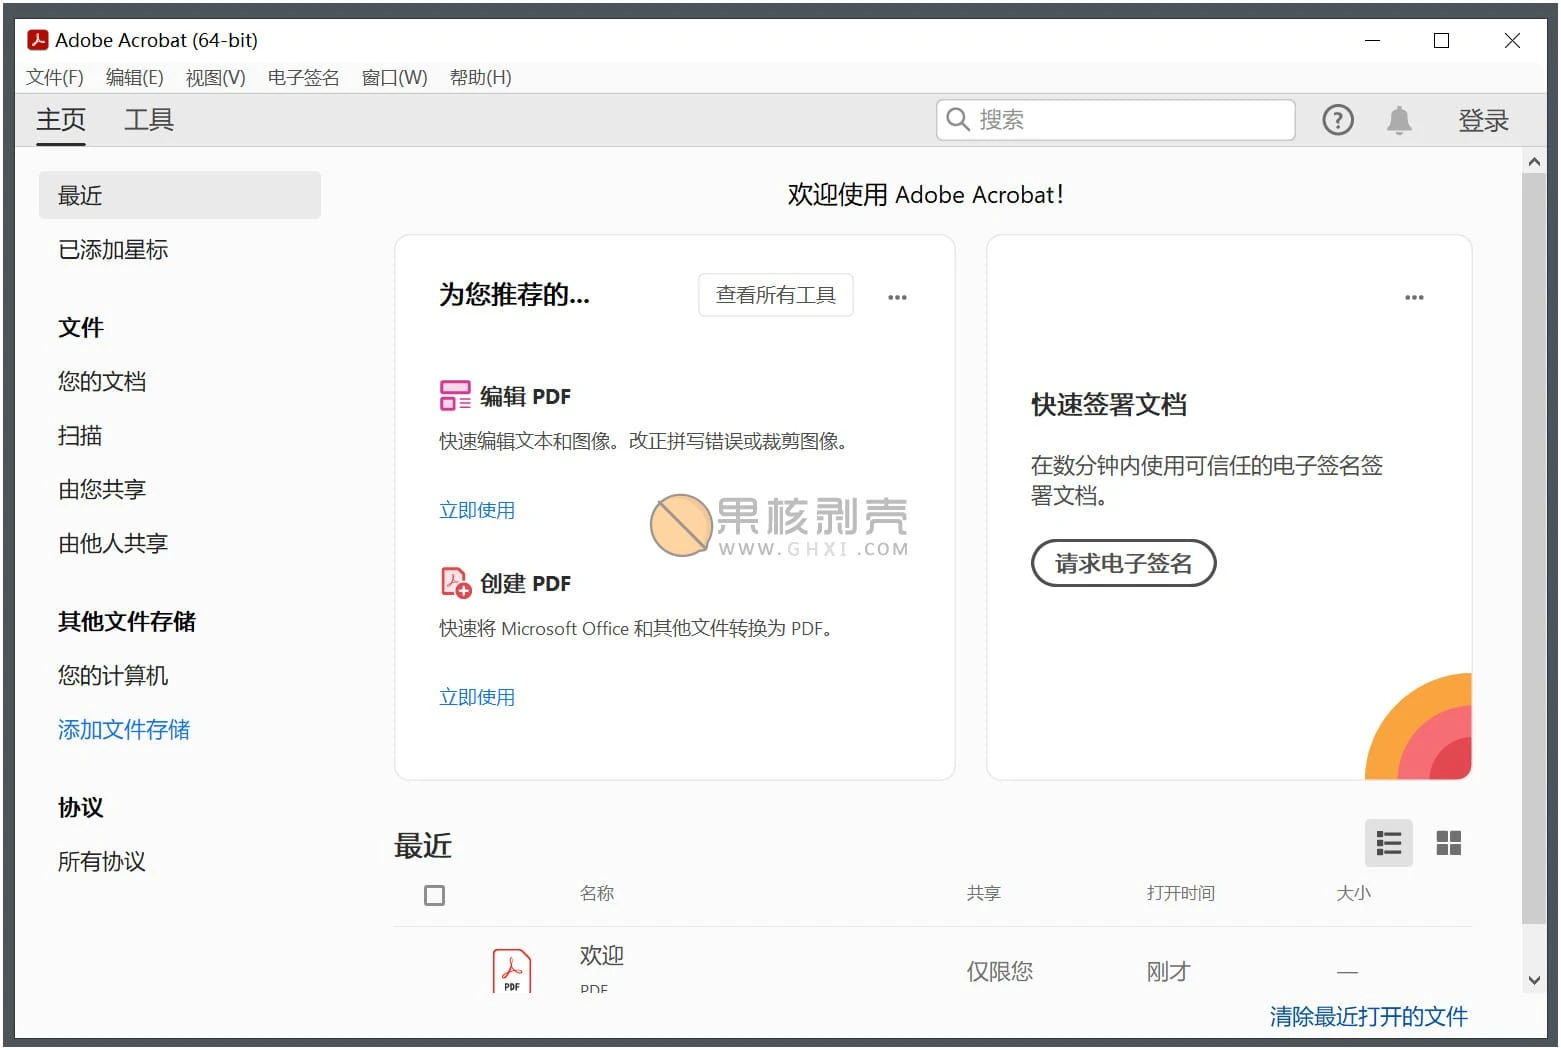The height and width of the screenshot is (1050, 1561).
Task: Switch to the 工具 tab
Action: [149, 120]
